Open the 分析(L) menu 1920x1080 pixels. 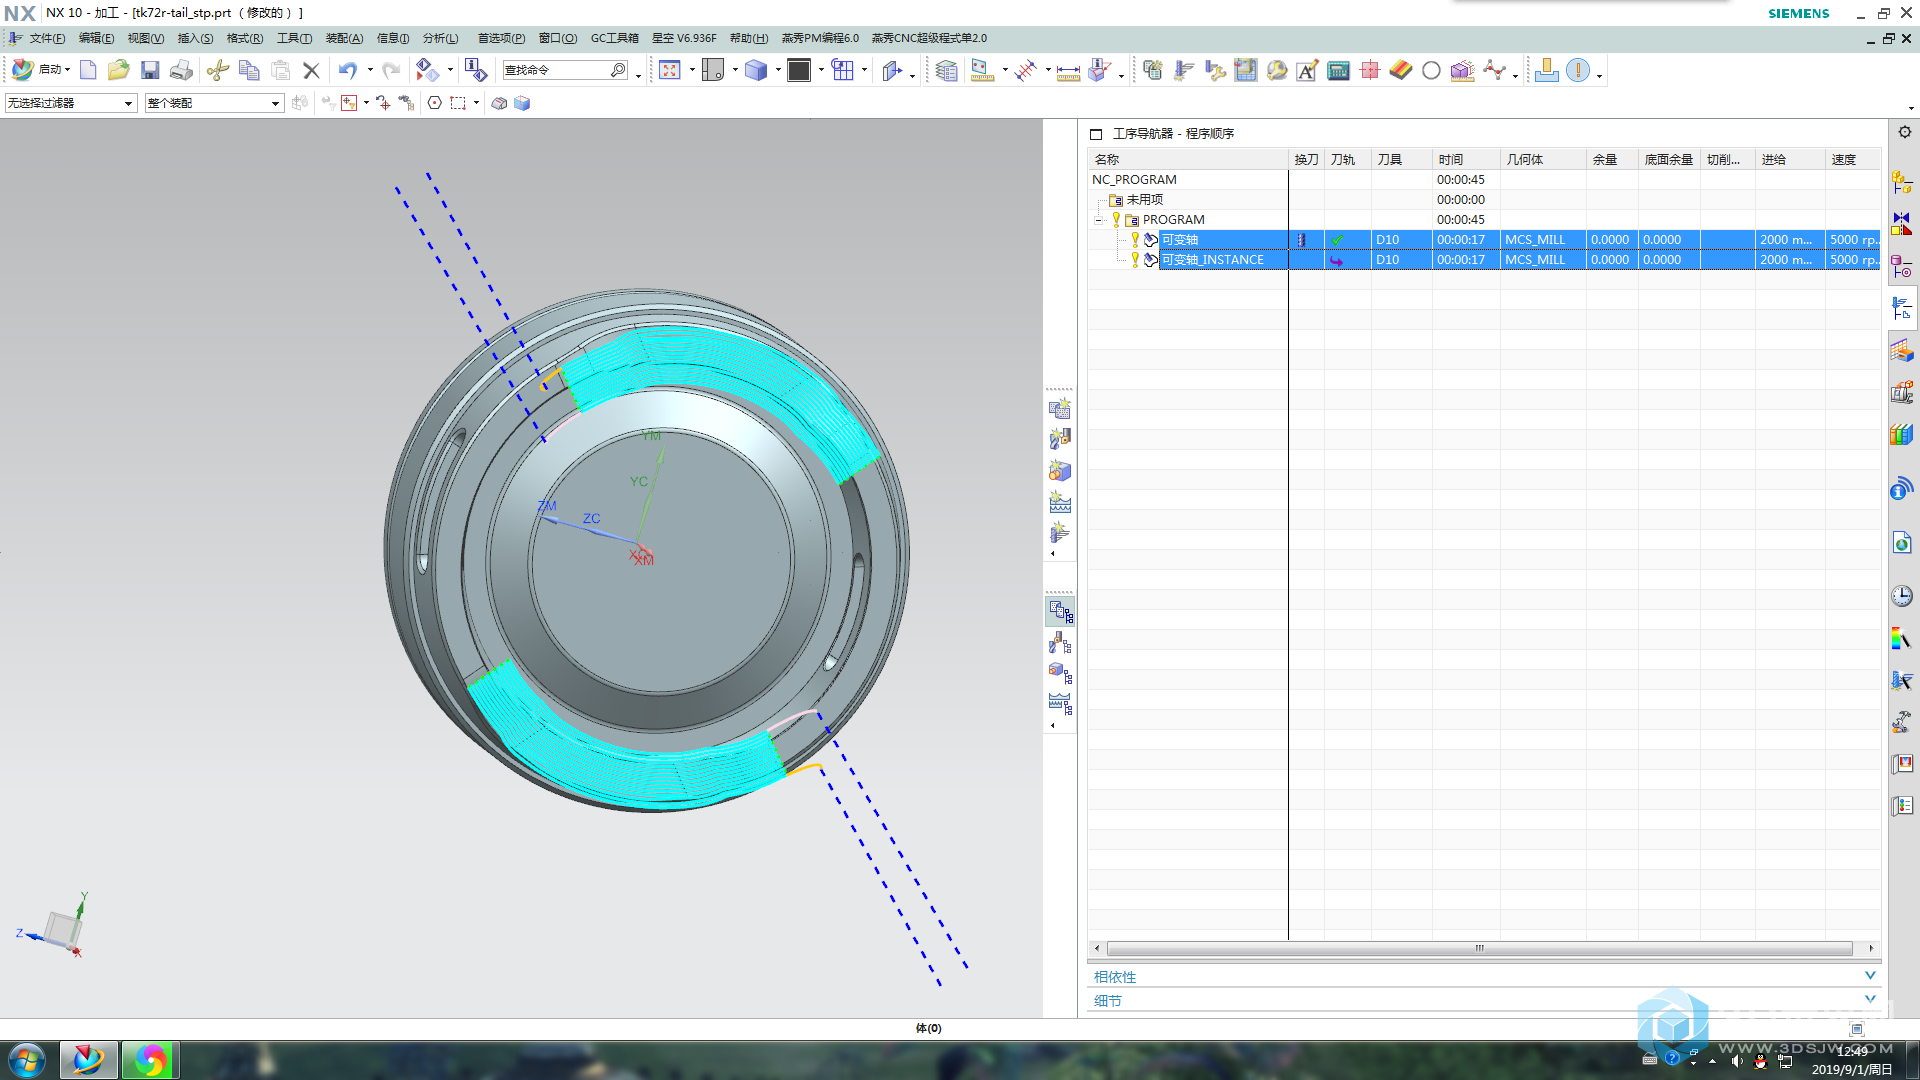click(x=440, y=38)
